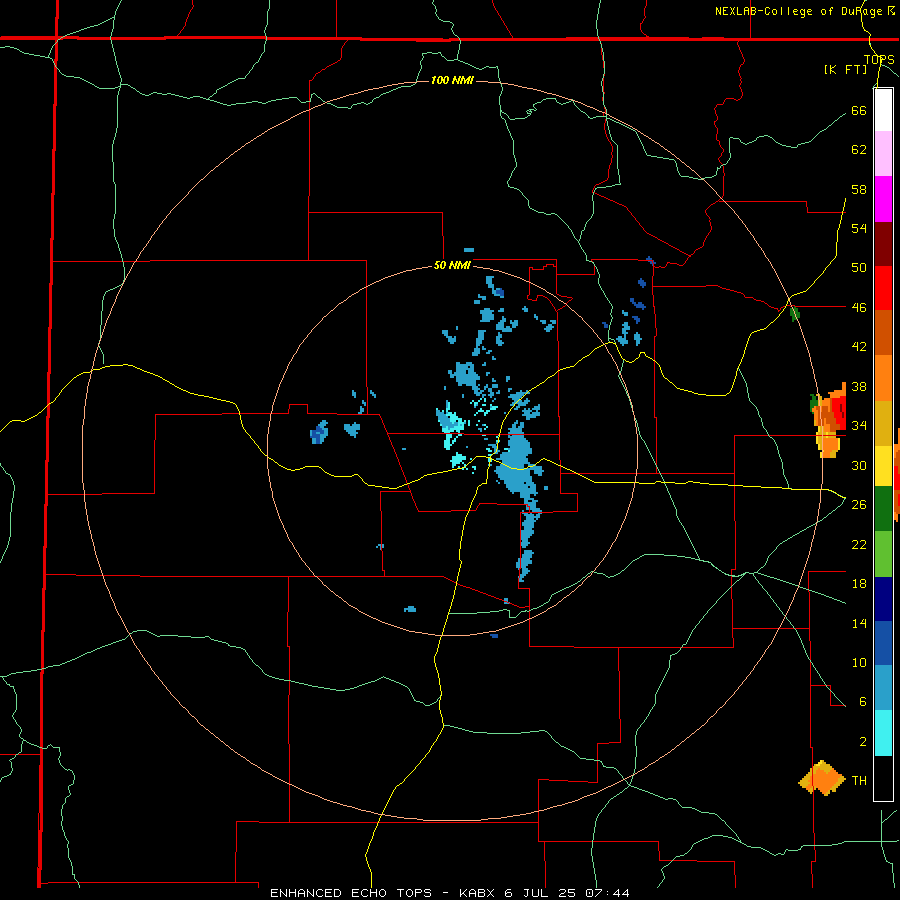Click the "TH" legend label
Image resolution: width=900 pixels, height=900 pixels.
pos(859,781)
